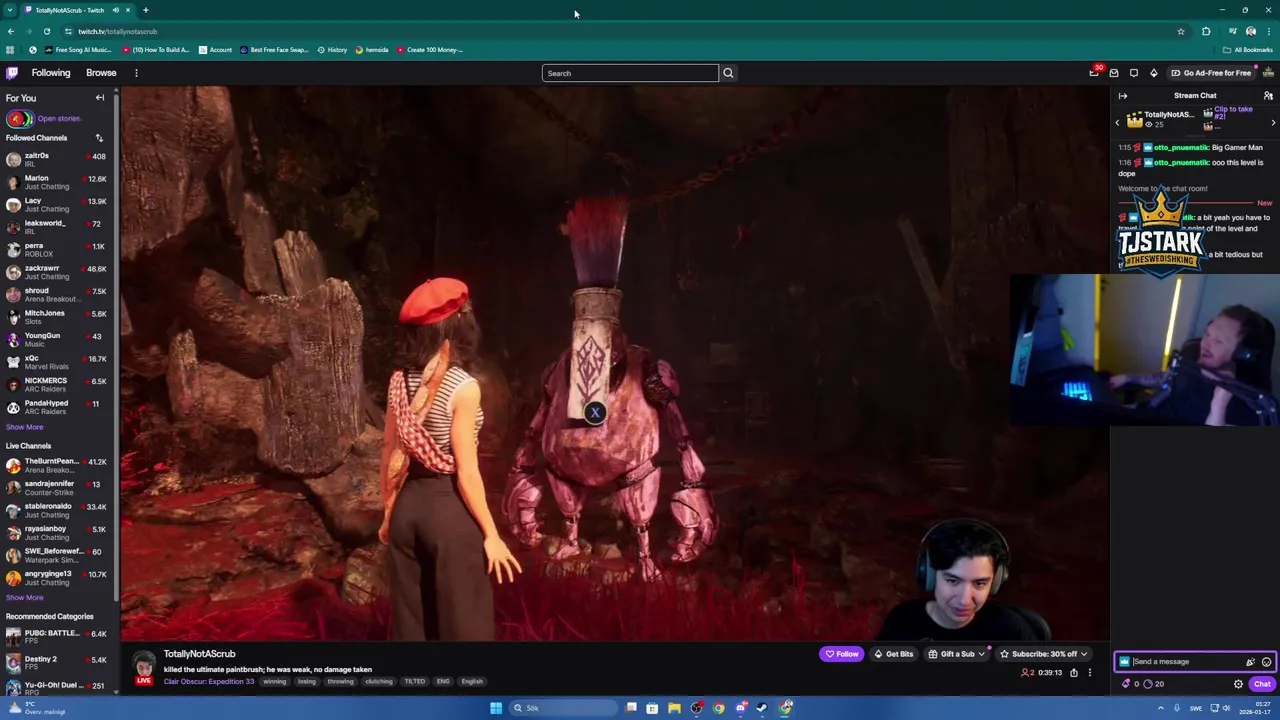Open the stream's three-dot more menu
This screenshot has width=1280, height=720.
pyautogui.click(x=1090, y=673)
